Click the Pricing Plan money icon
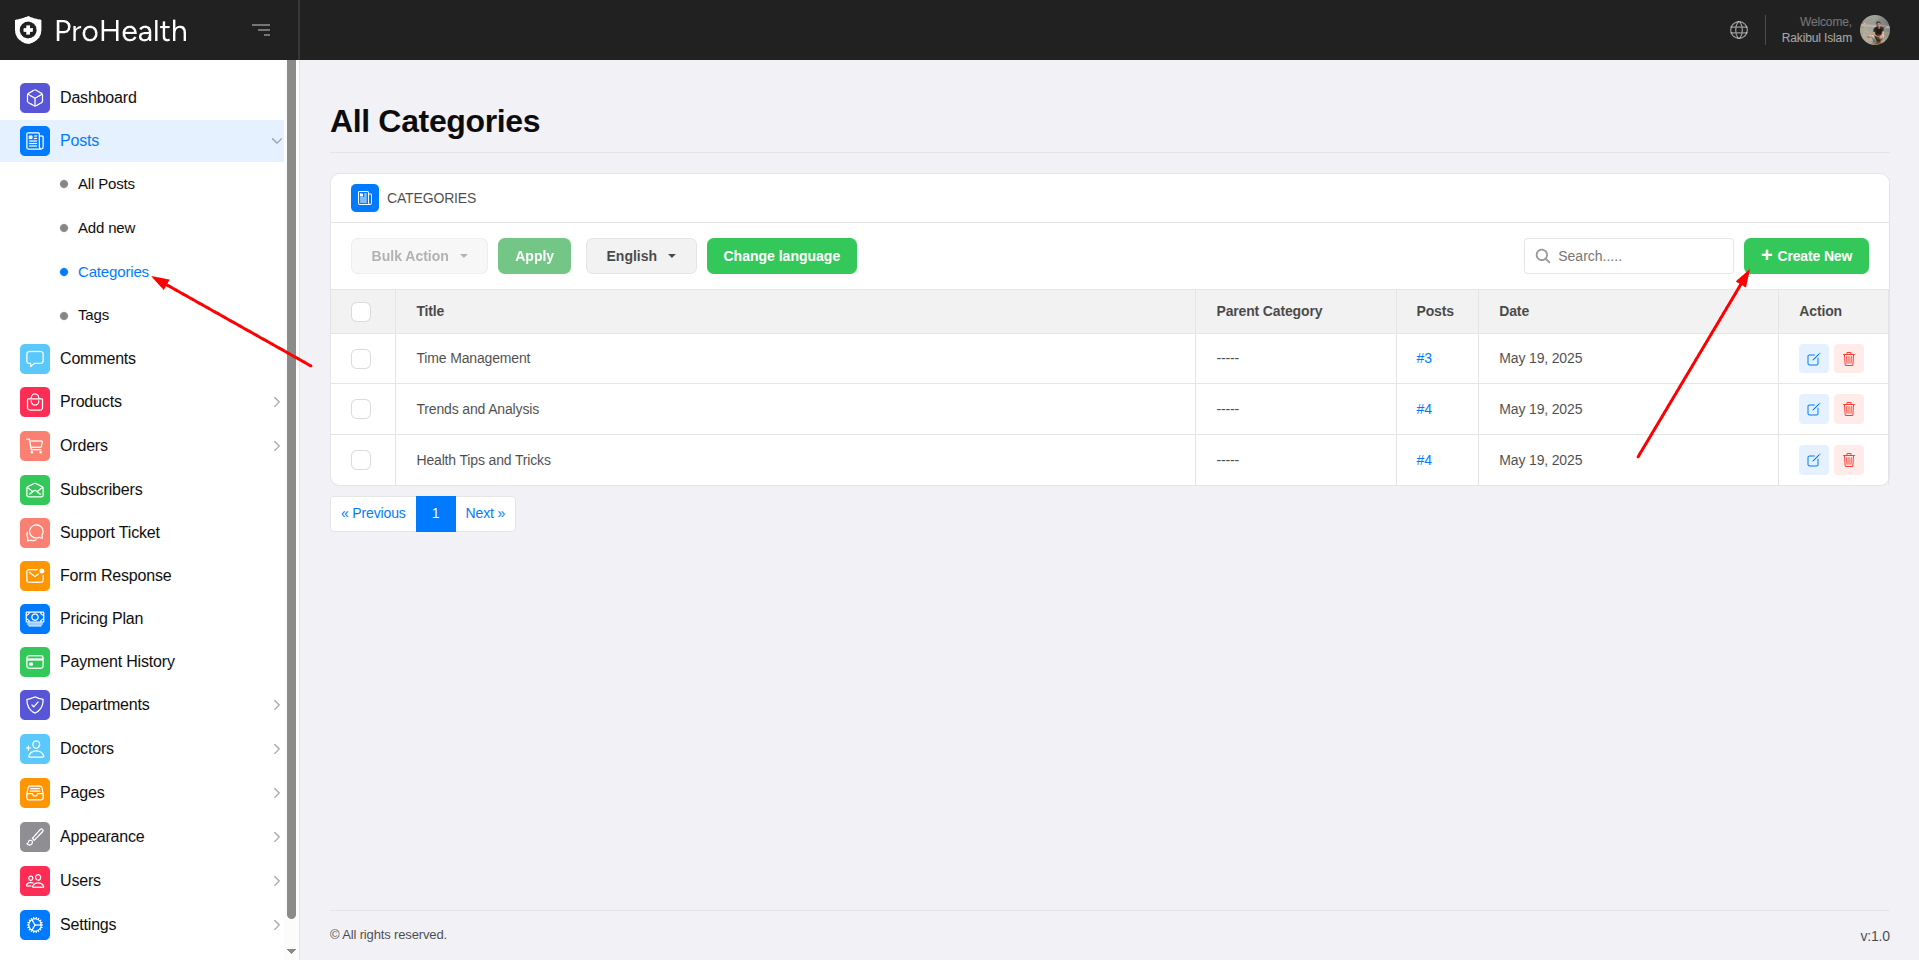This screenshot has width=1919, height=960. pos(35,619)
